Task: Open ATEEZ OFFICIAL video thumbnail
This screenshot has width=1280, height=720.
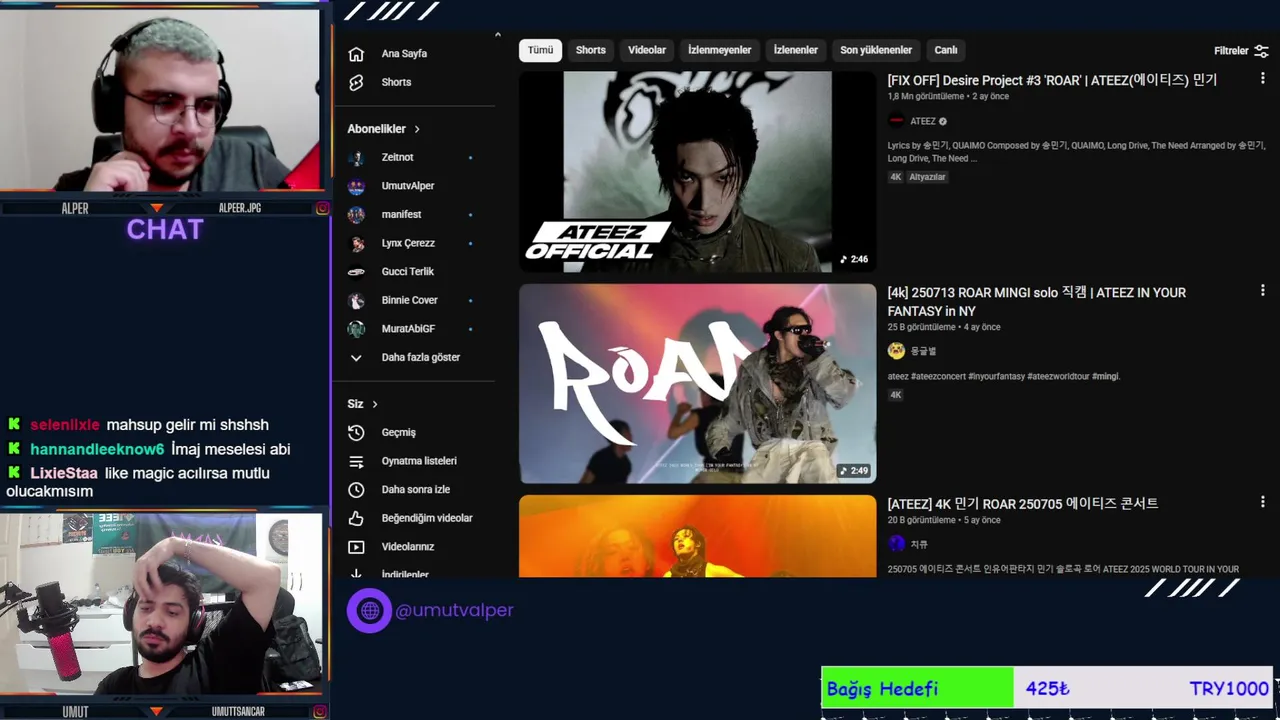Action: coord(697,171)
